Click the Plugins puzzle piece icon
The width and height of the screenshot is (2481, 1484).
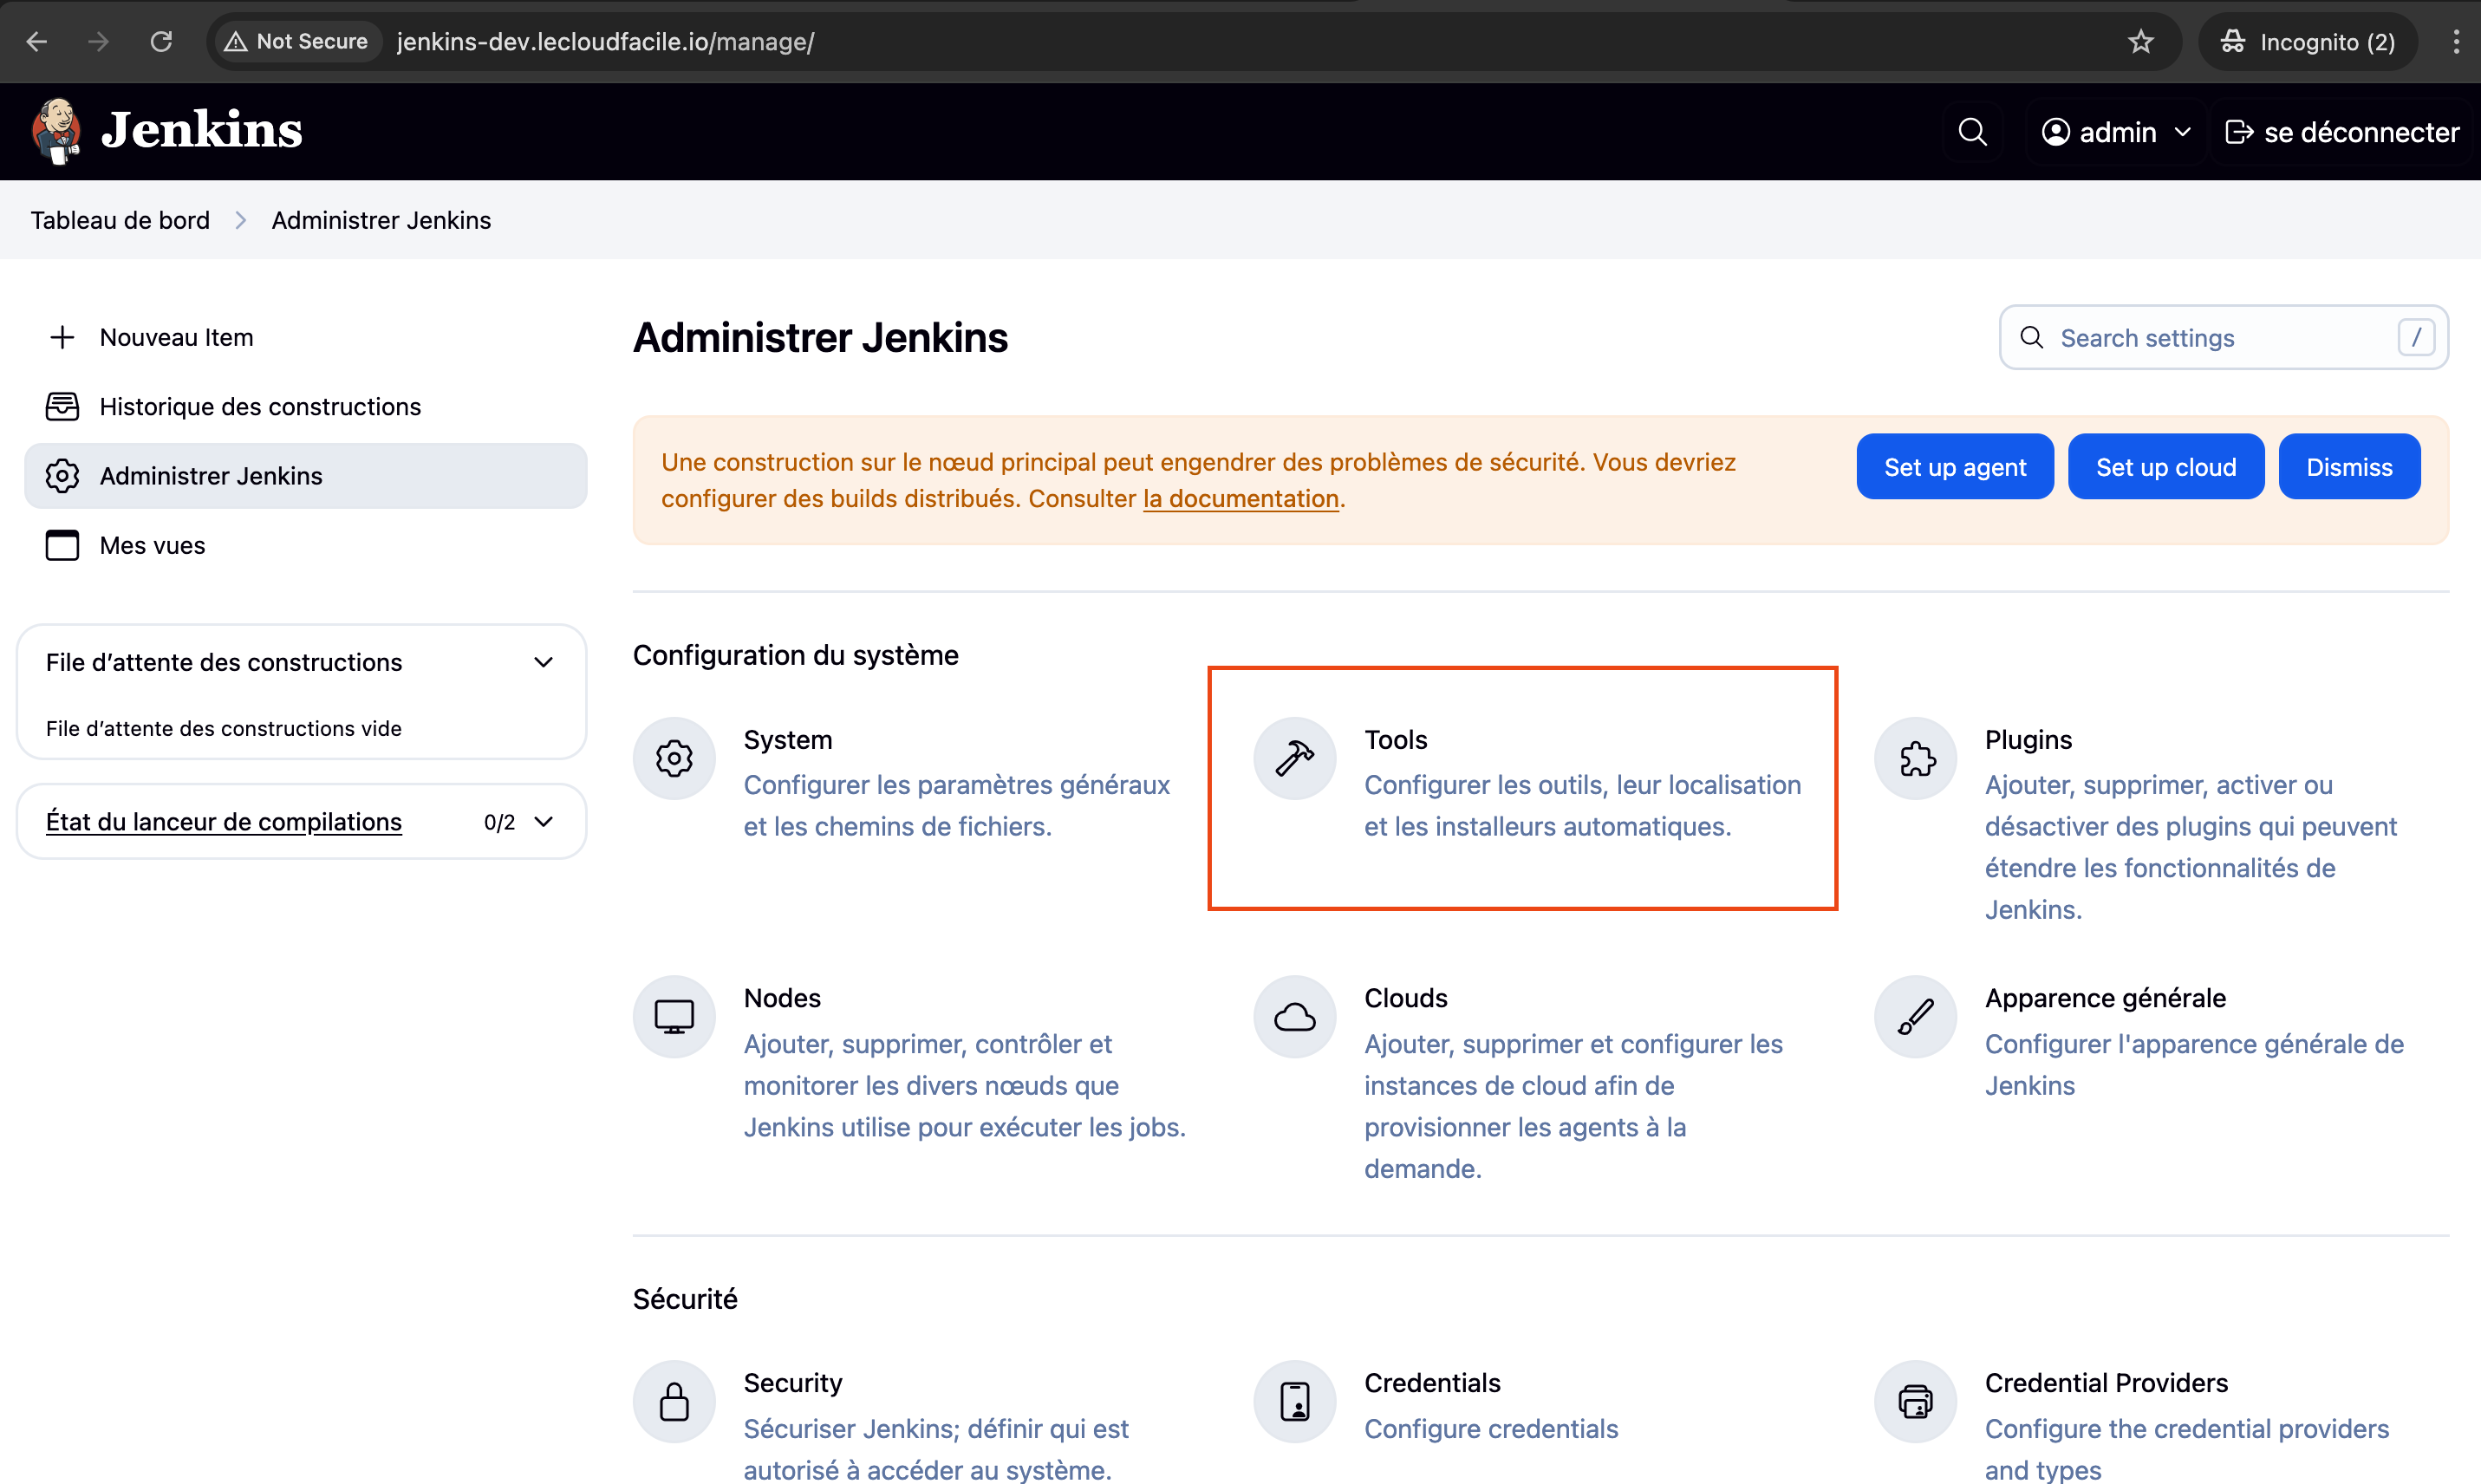click(1915, 758)
